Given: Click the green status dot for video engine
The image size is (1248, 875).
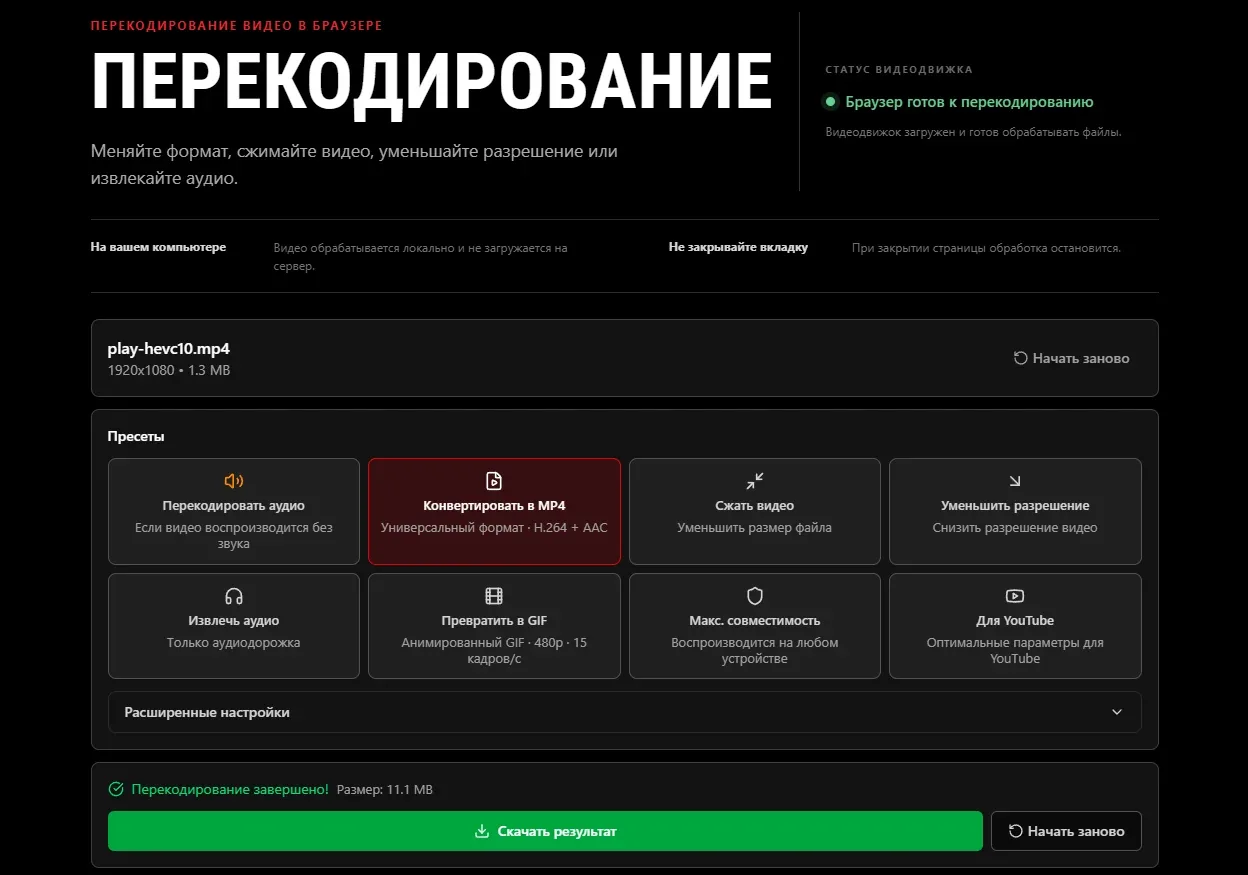Looking at the screenshot, I should click(x=830, y=102).
